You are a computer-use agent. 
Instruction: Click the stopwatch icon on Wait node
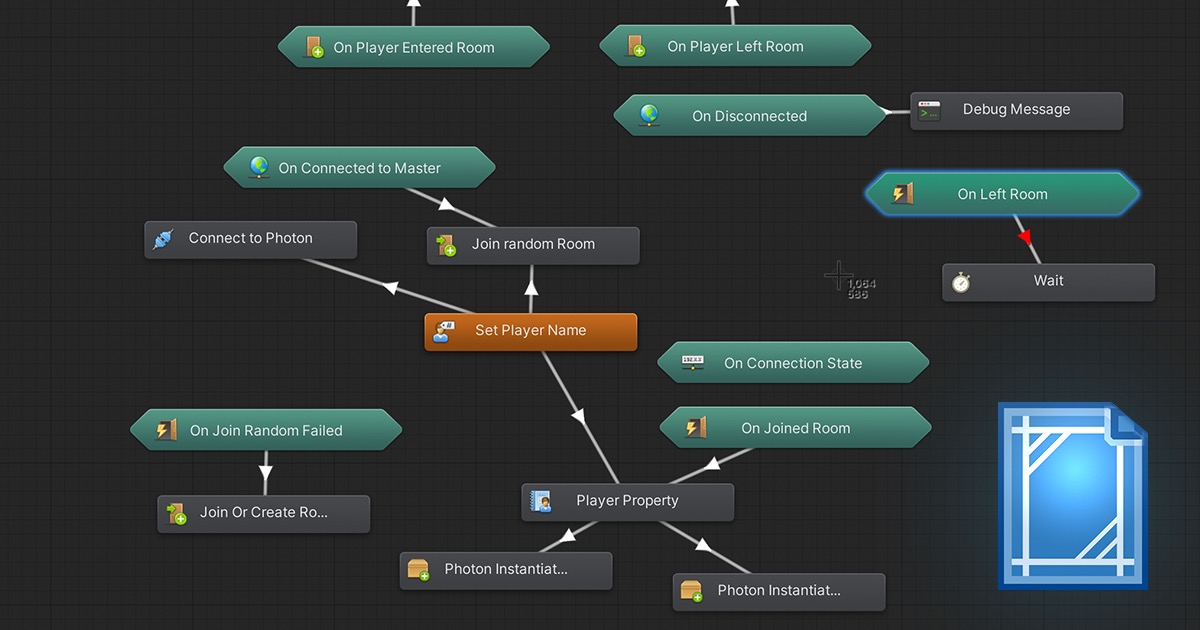click(x=961, y=282)
